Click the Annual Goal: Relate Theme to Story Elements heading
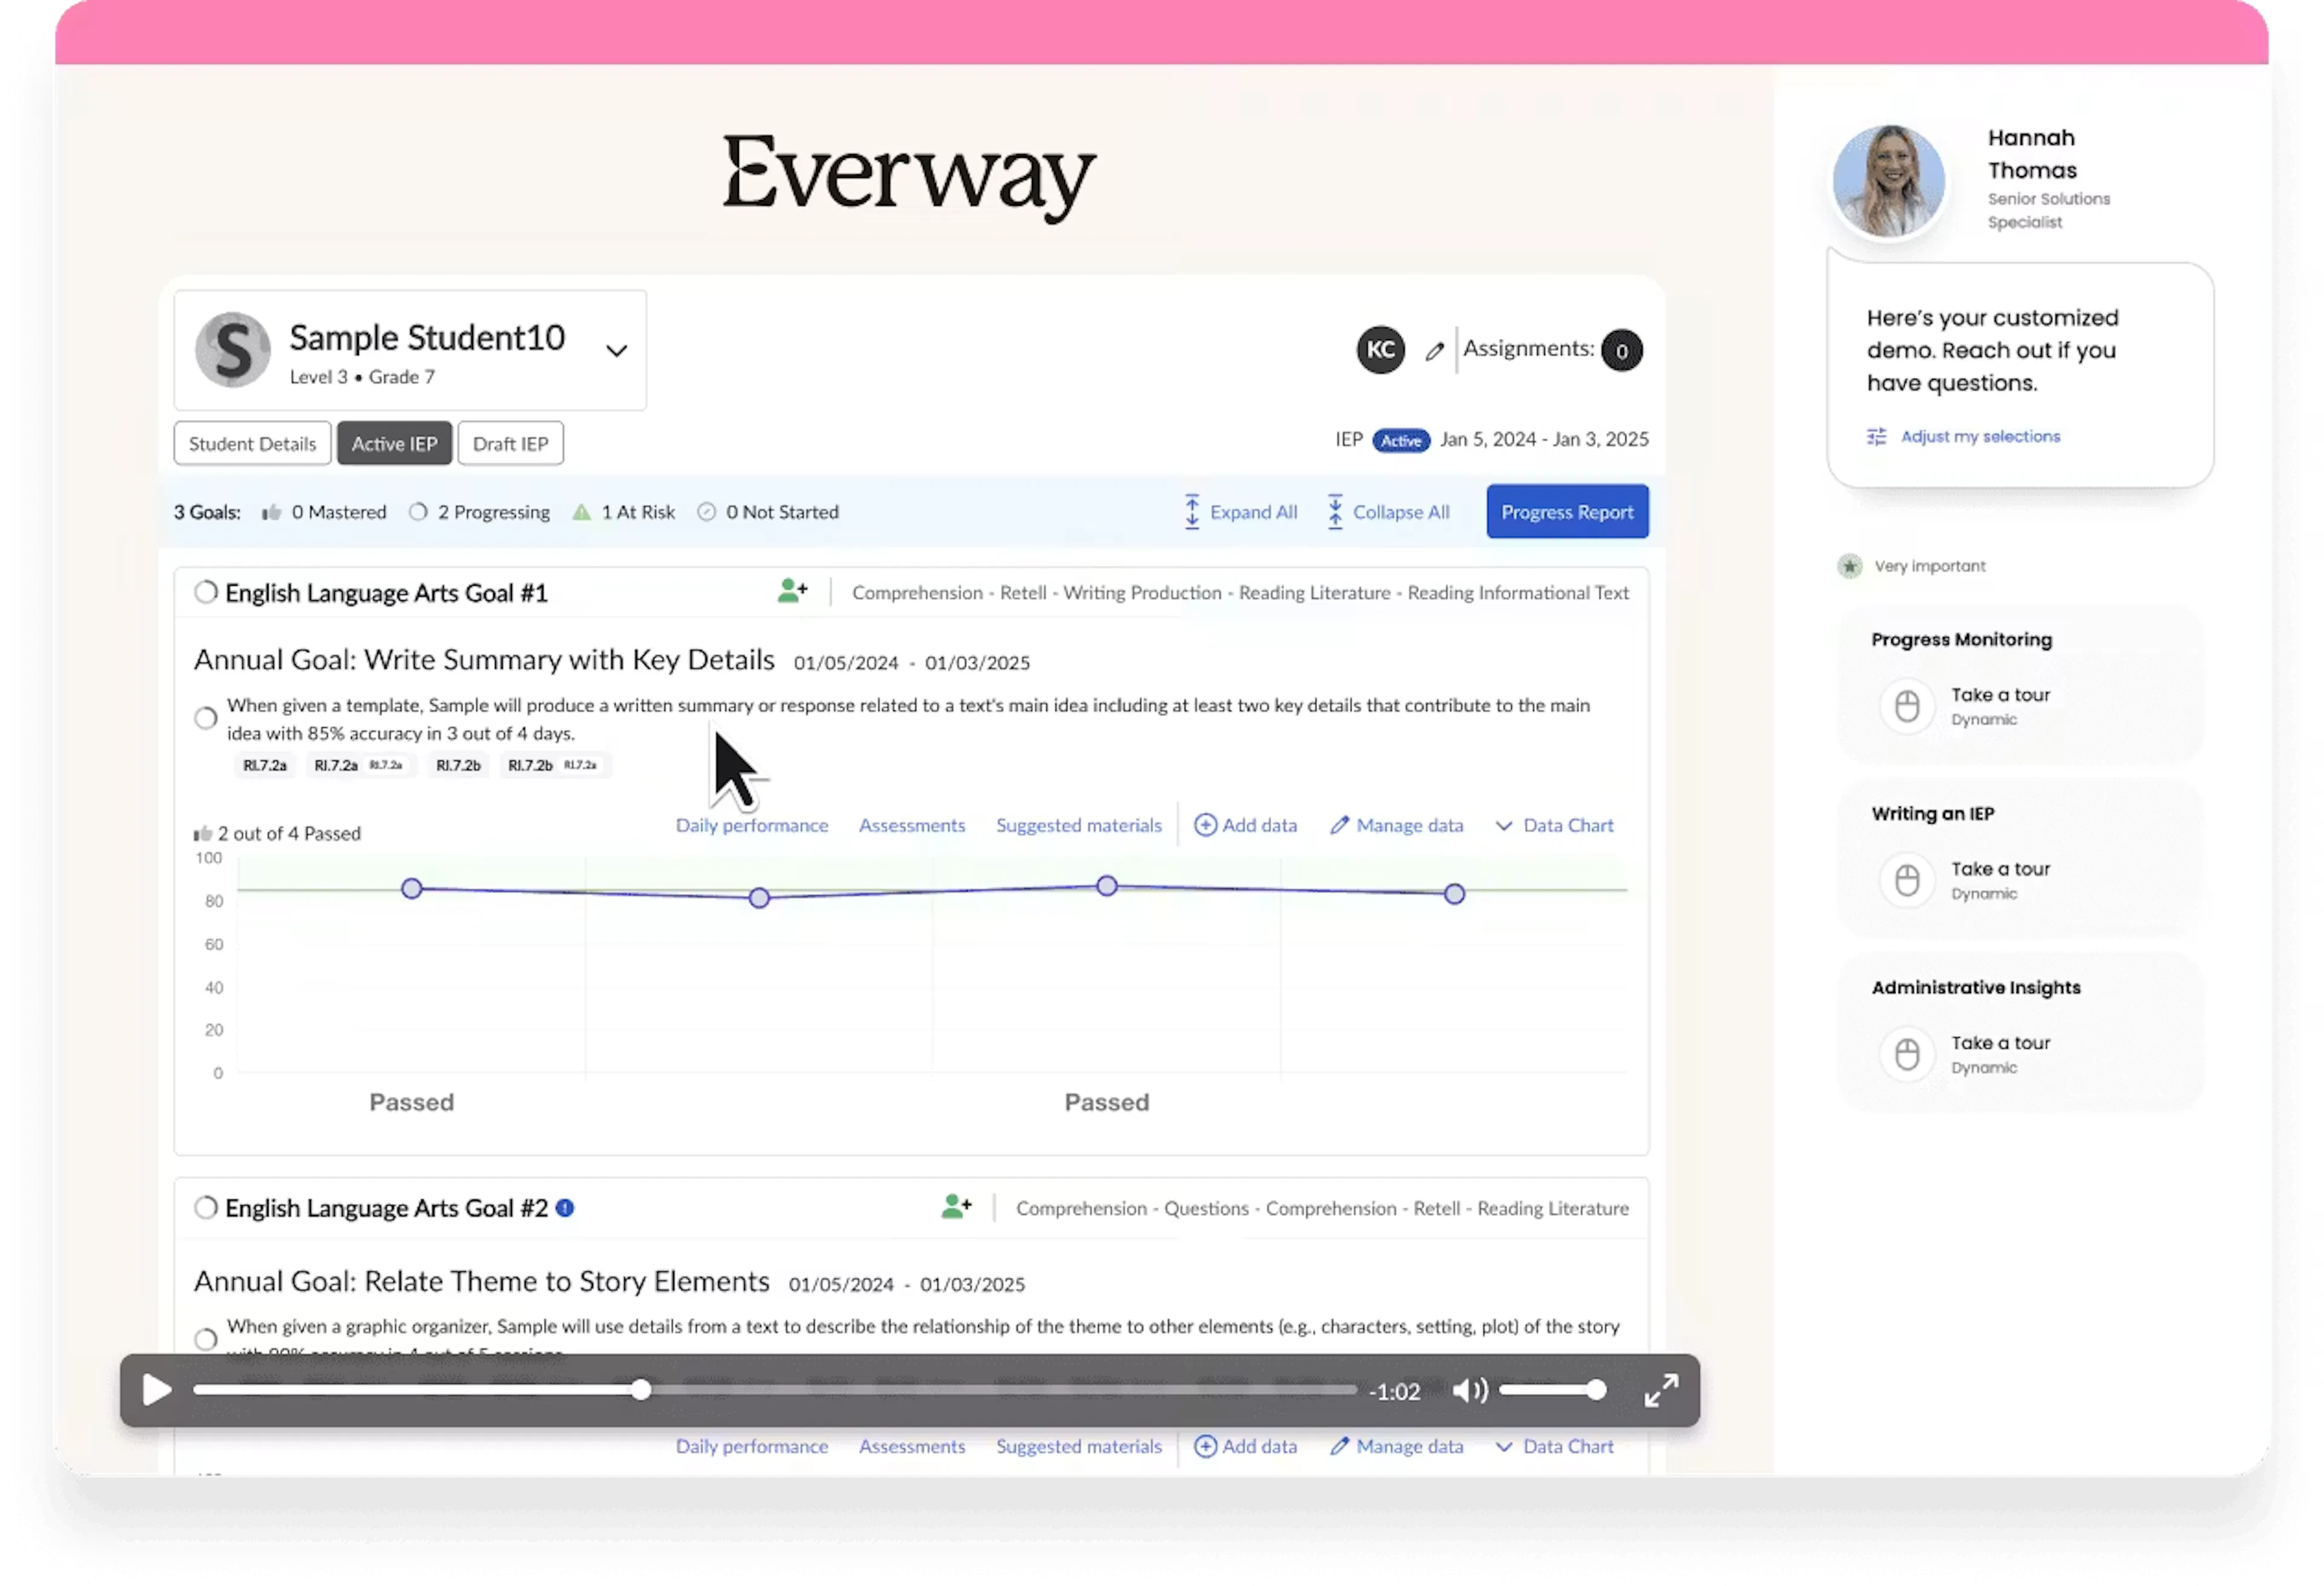Image resolution: width=2324 pixels, height=1586 pixels. (x=482, y=1282)
